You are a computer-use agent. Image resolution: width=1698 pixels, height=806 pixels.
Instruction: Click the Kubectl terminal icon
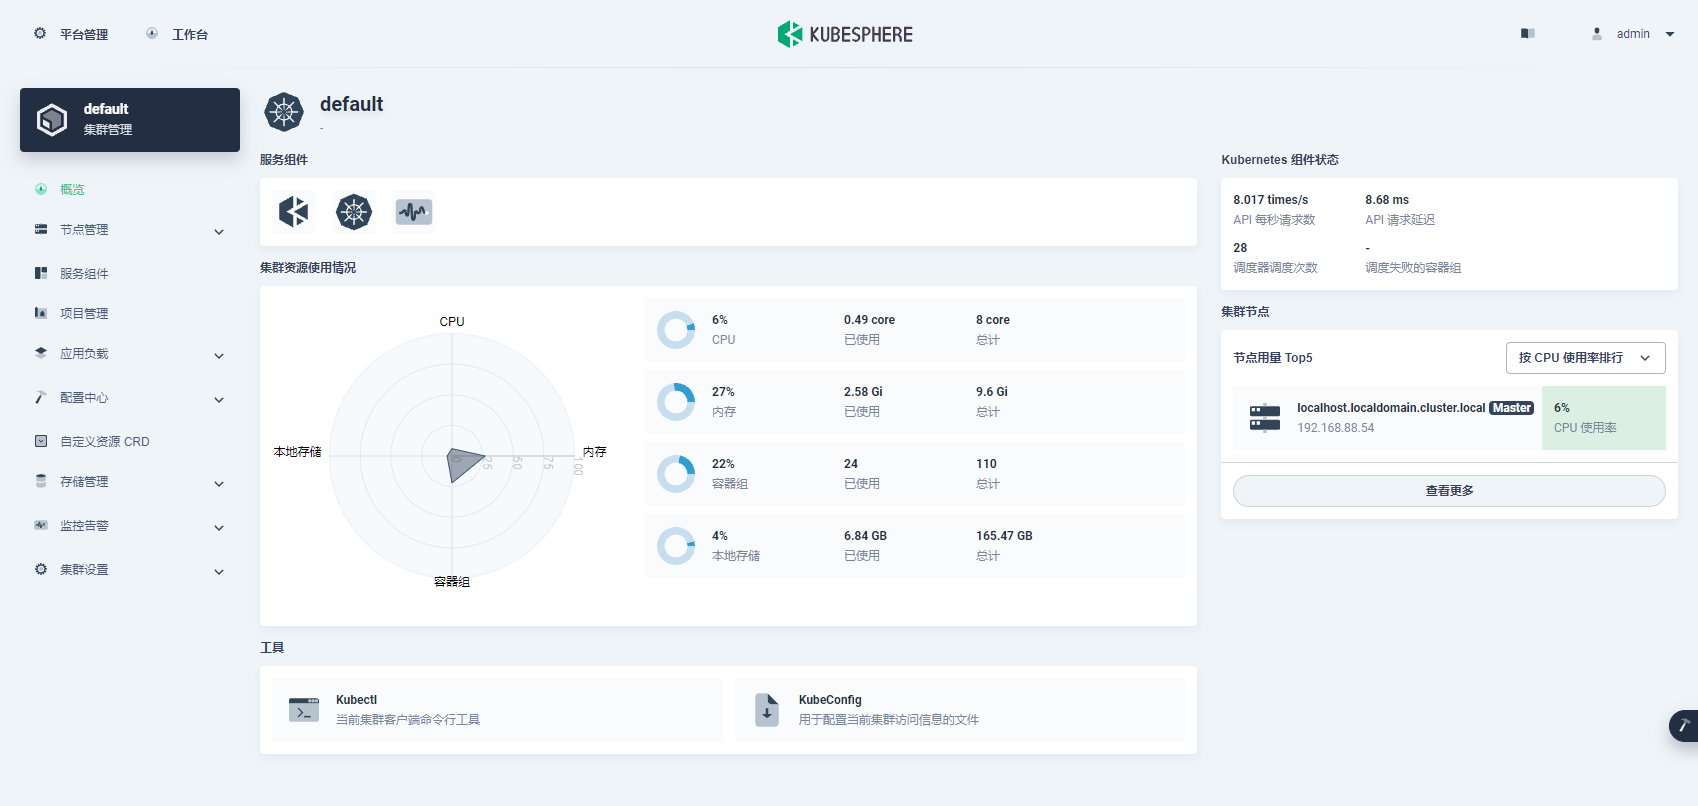point(304,710)
